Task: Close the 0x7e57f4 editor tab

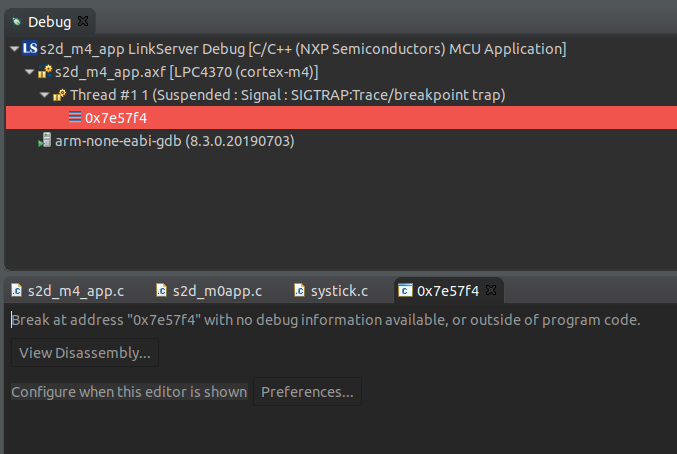Action: [x=491, y=290]
